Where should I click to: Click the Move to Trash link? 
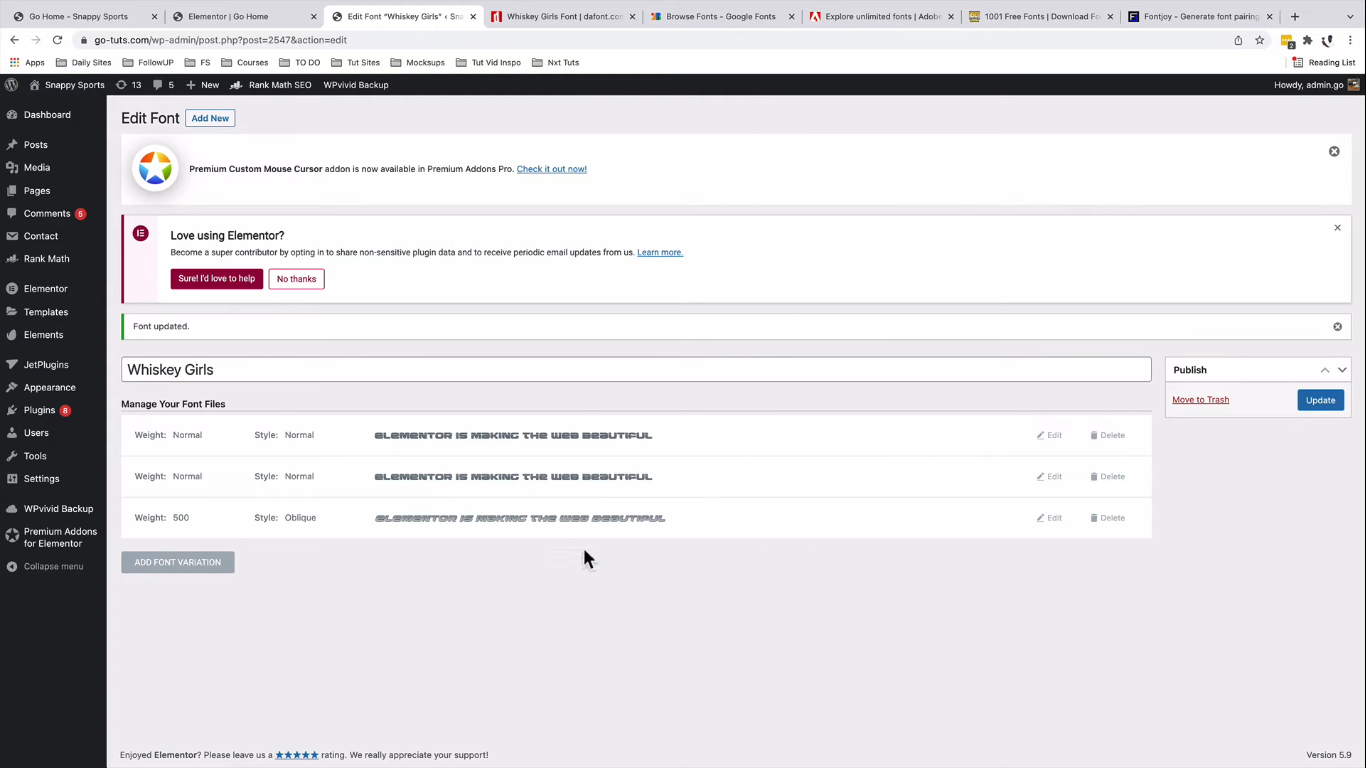pyautogui.click(x=1201, y=400)
